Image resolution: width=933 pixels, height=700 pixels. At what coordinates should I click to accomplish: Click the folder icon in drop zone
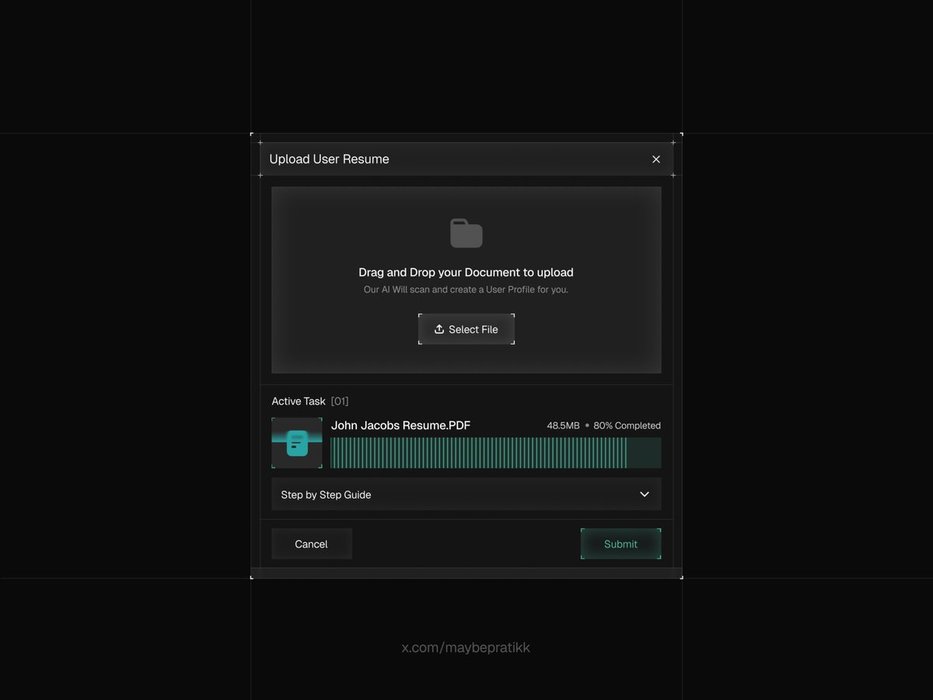click(466, 233)
